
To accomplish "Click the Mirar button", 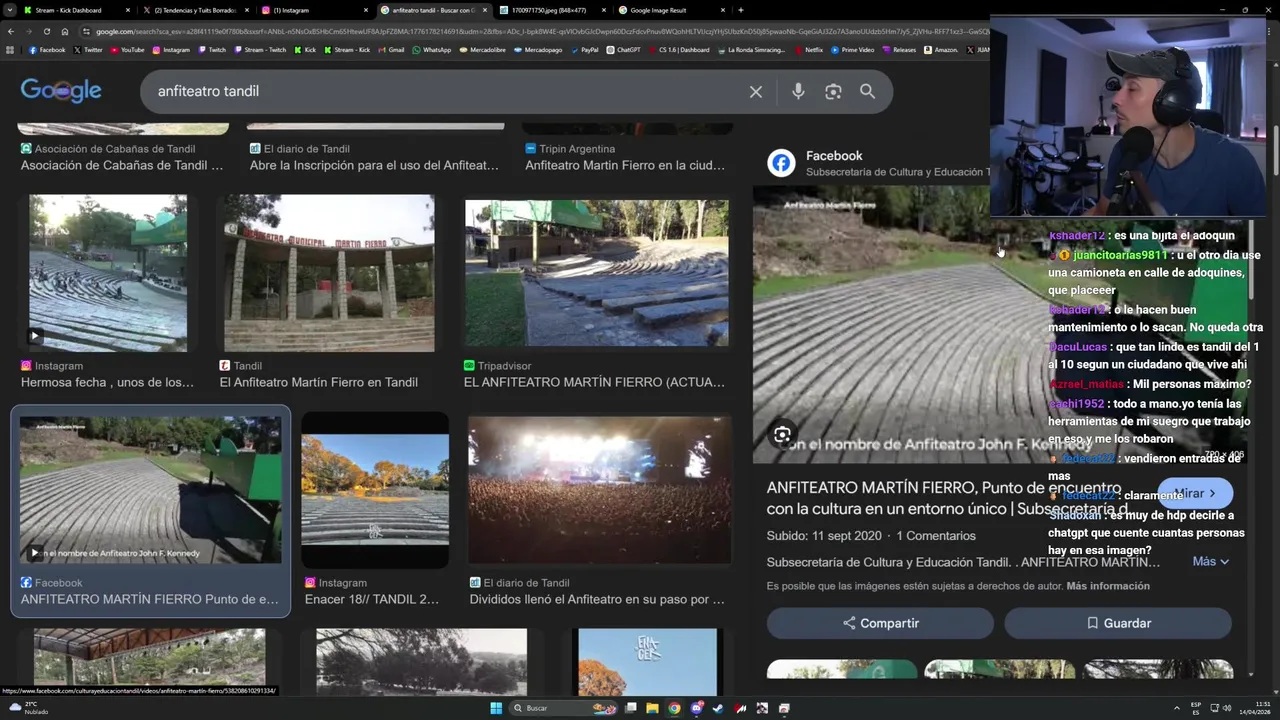I will pos(1195,493).
